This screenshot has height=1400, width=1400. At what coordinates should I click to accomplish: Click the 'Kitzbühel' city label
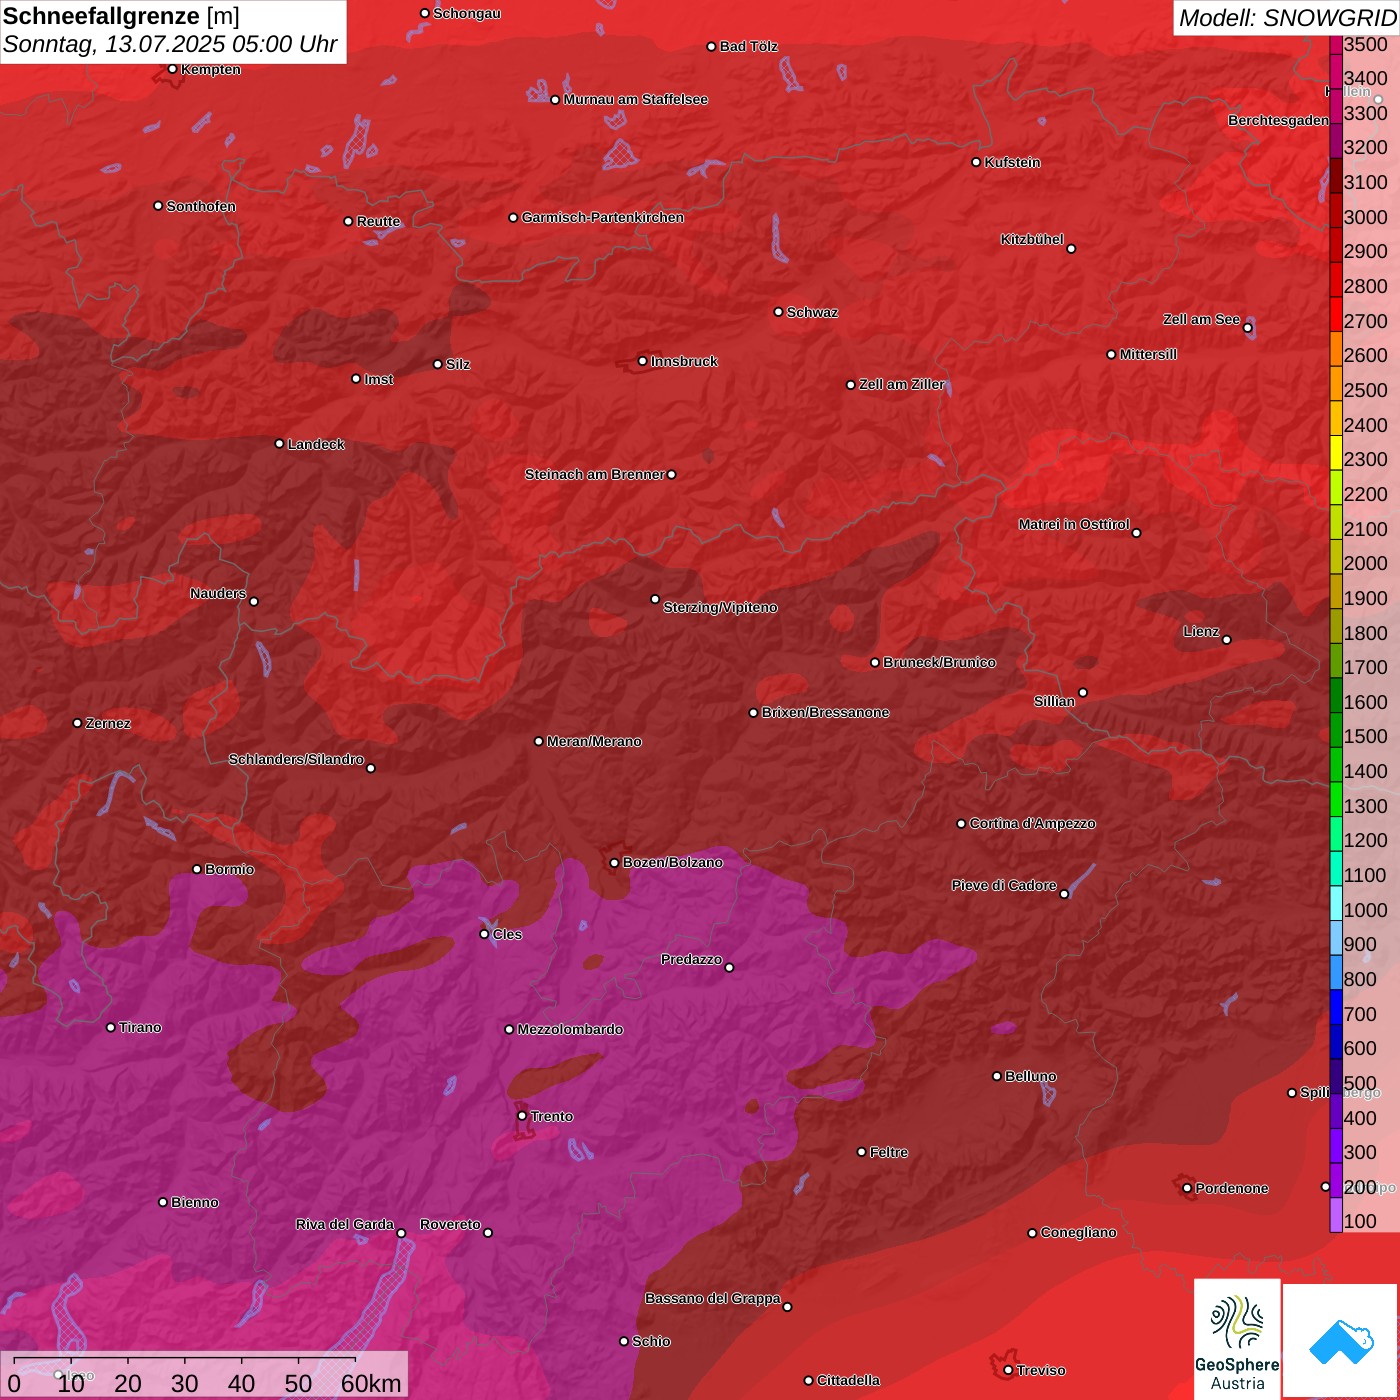(1032, 239)
